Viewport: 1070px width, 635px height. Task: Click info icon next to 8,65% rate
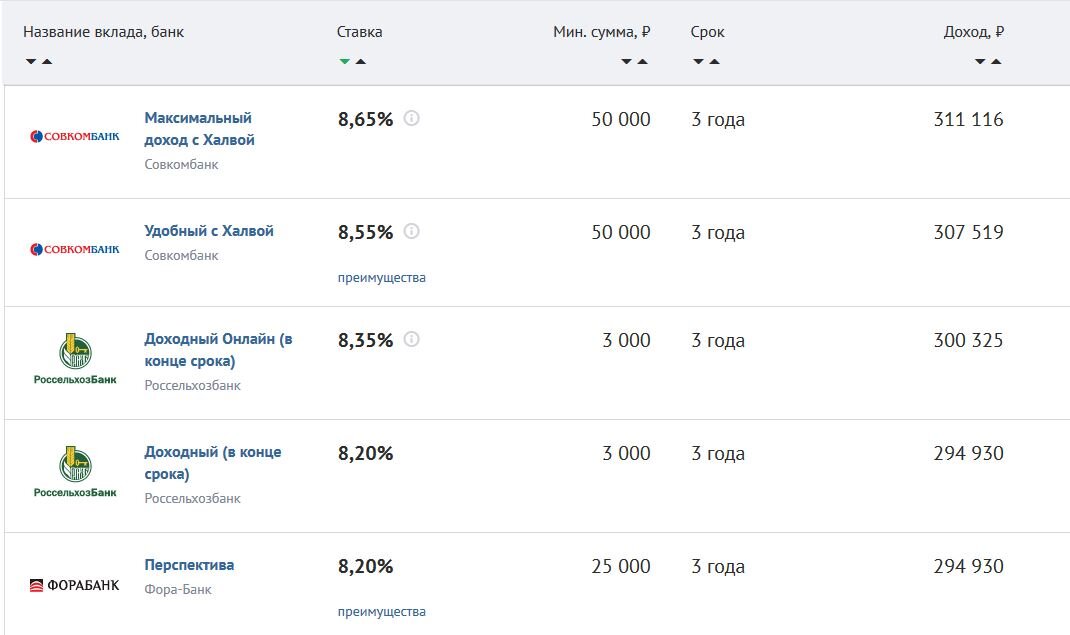point(412,119)
